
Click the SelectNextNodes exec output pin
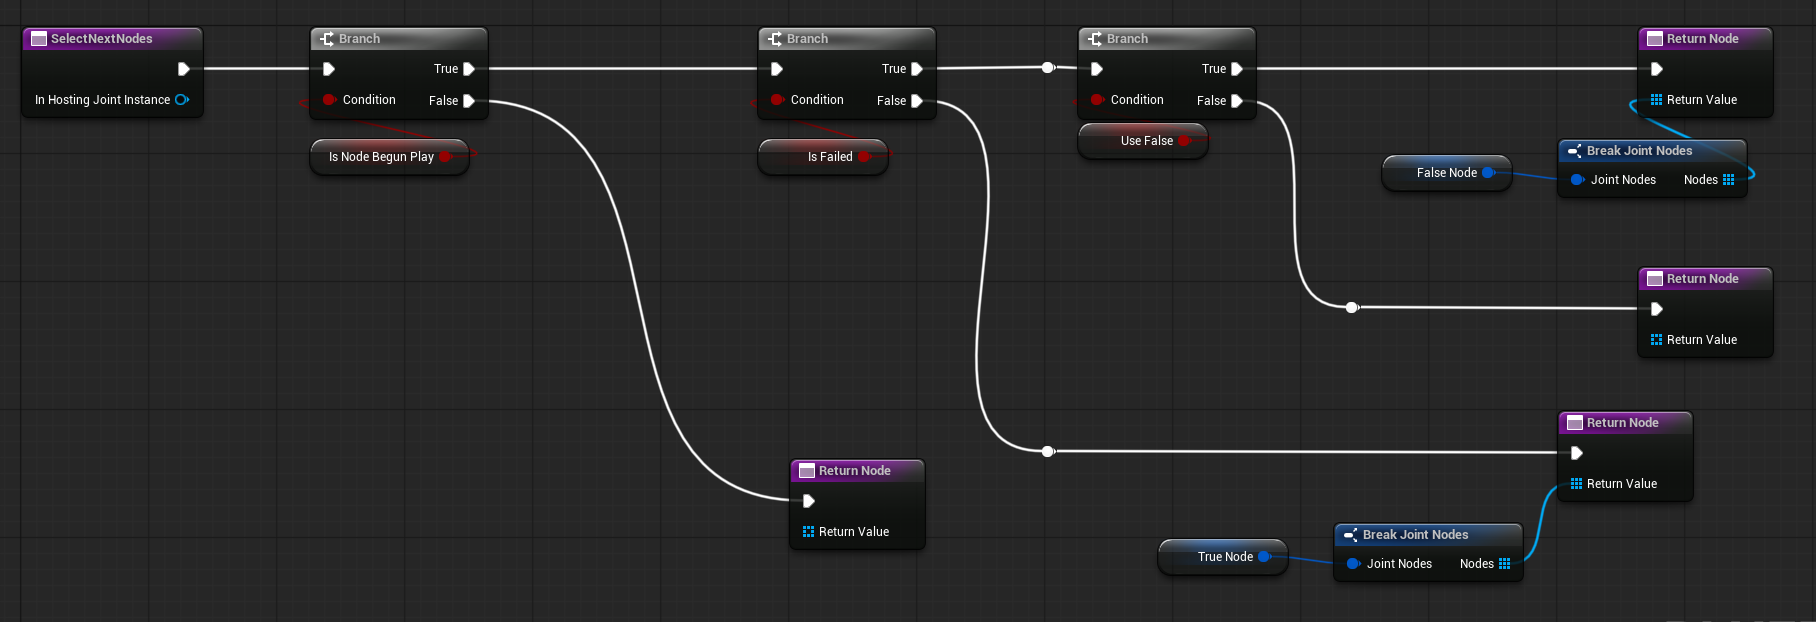pyautogui.click(x=183, y=69)
